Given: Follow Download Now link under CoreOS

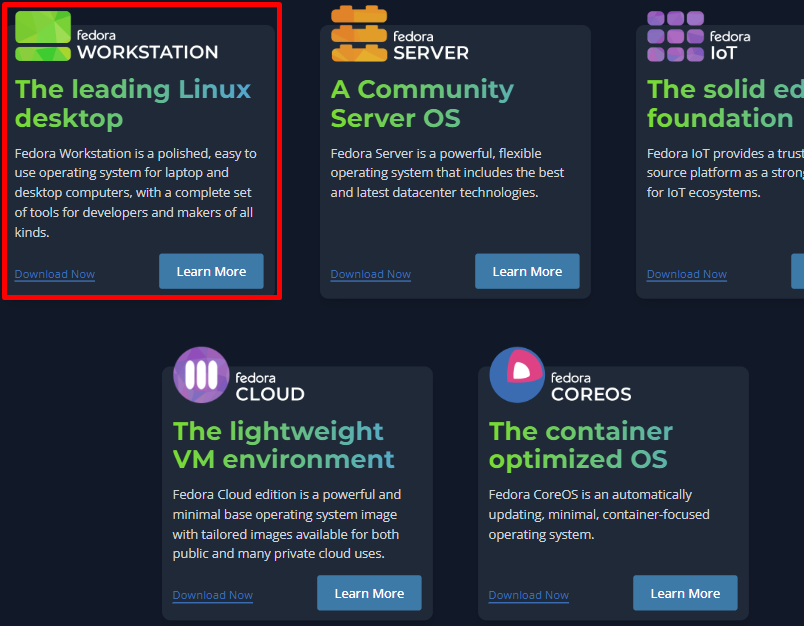Looking at the screenshot, I should [528, 595].
